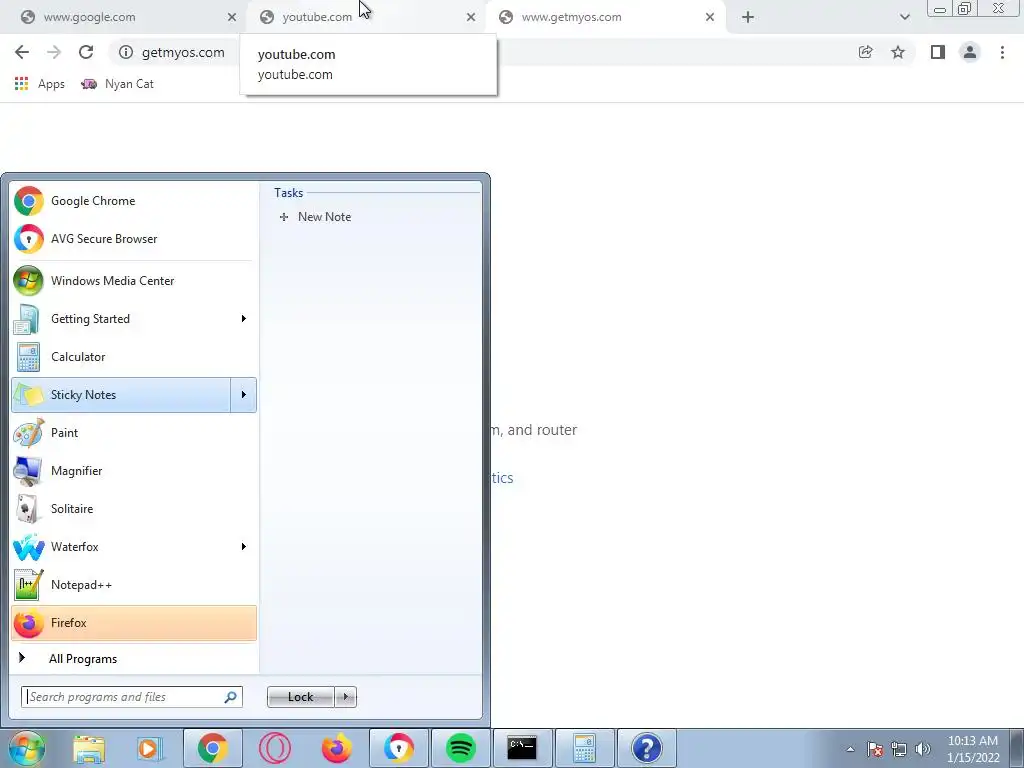The image size is (1024, 768).
Task: Reload the current page
Action: click(x=86, y=52)
